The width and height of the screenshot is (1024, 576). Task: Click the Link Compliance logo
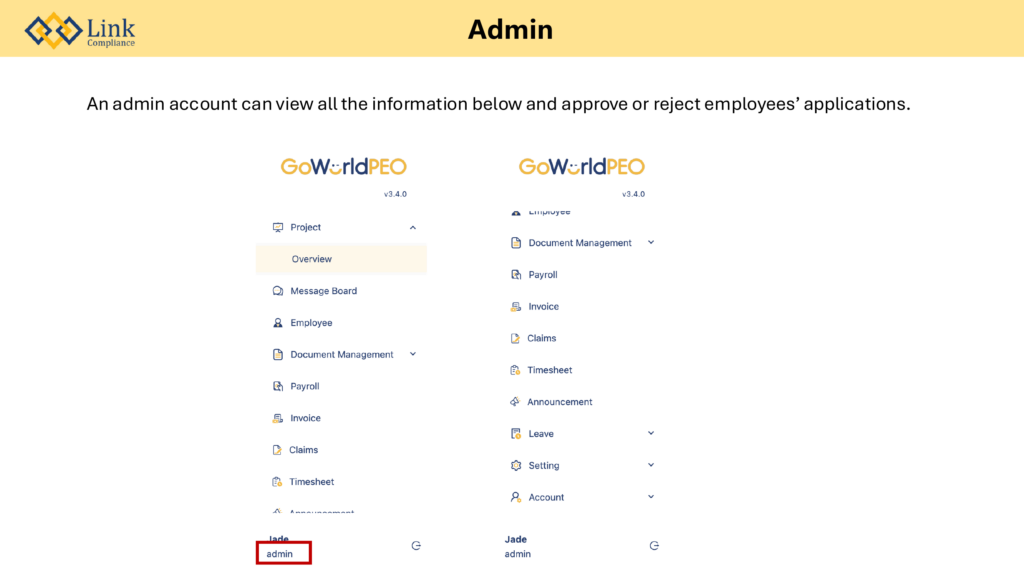[80, 30]
